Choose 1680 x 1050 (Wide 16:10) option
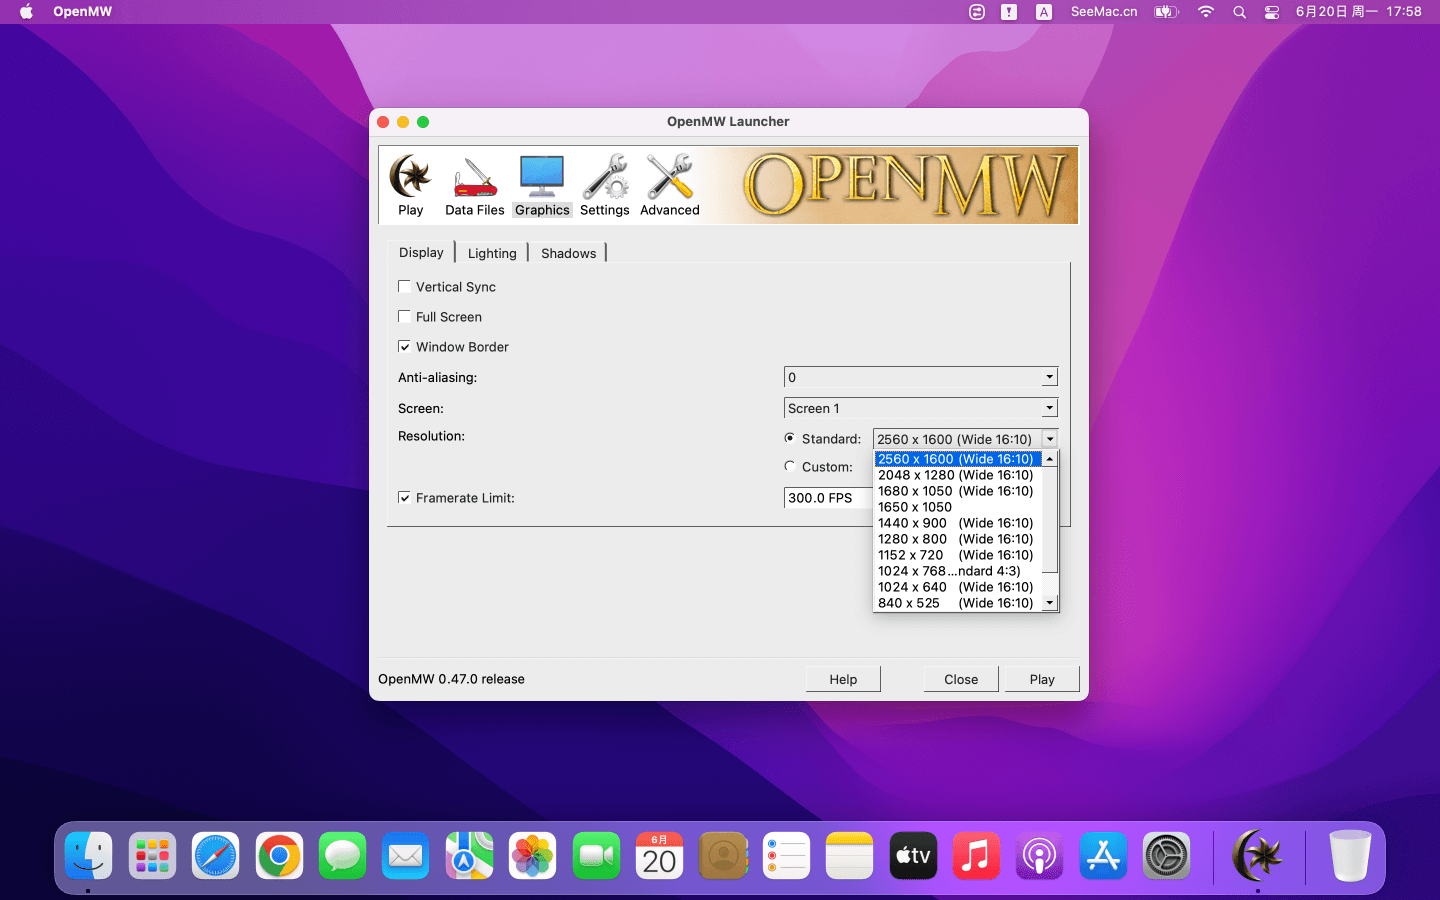Screen dimensions: 1440x900 click(958, 491)
